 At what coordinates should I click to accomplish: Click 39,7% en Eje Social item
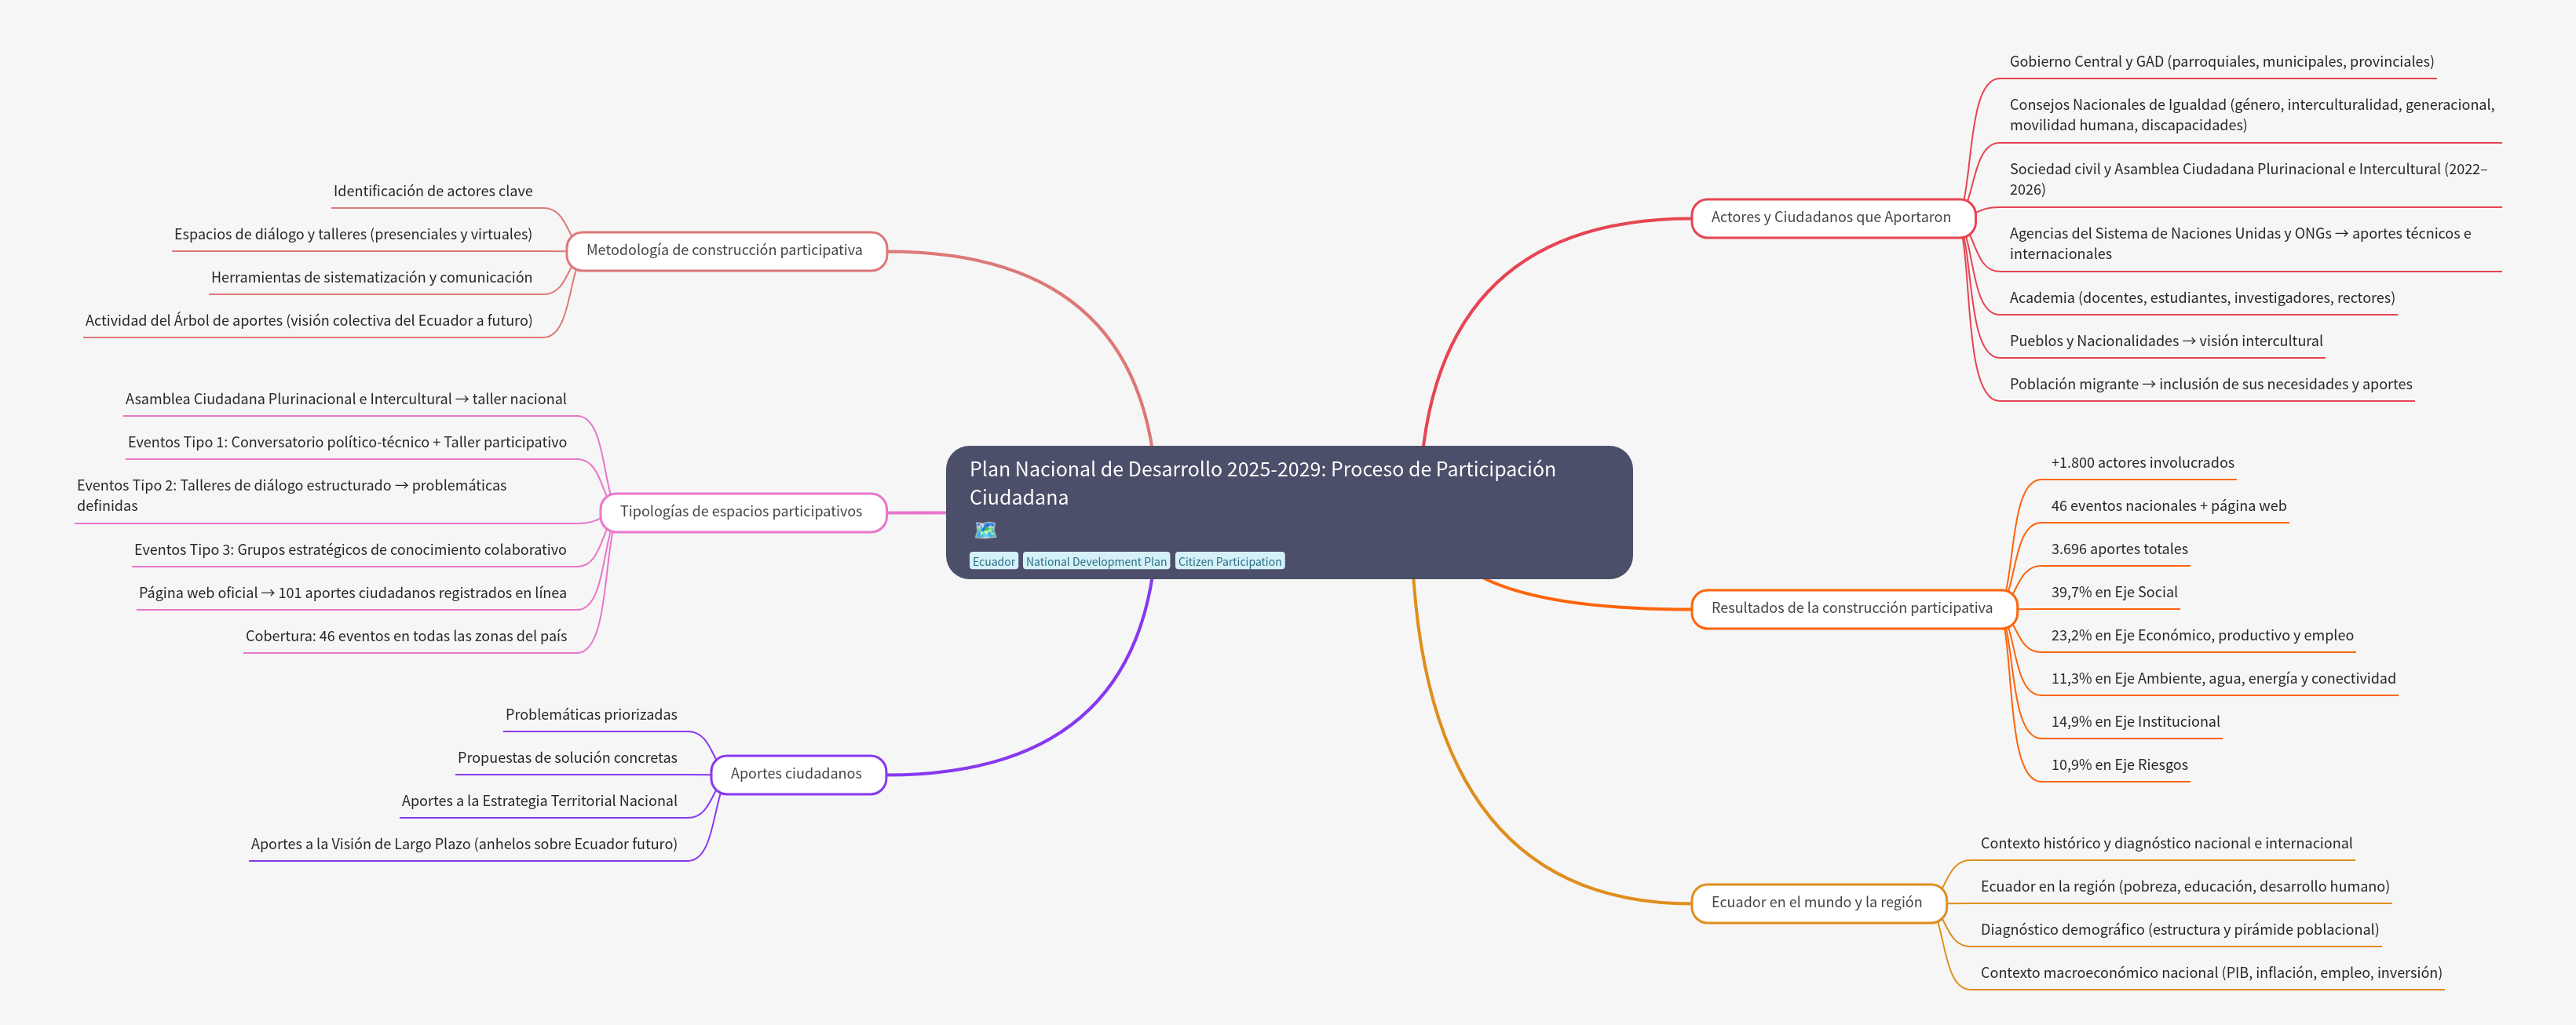point(2114,592)
